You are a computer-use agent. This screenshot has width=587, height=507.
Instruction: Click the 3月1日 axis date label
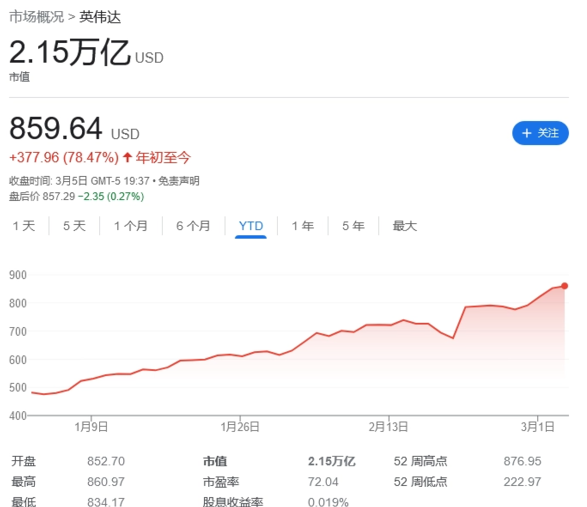(538, 427)
